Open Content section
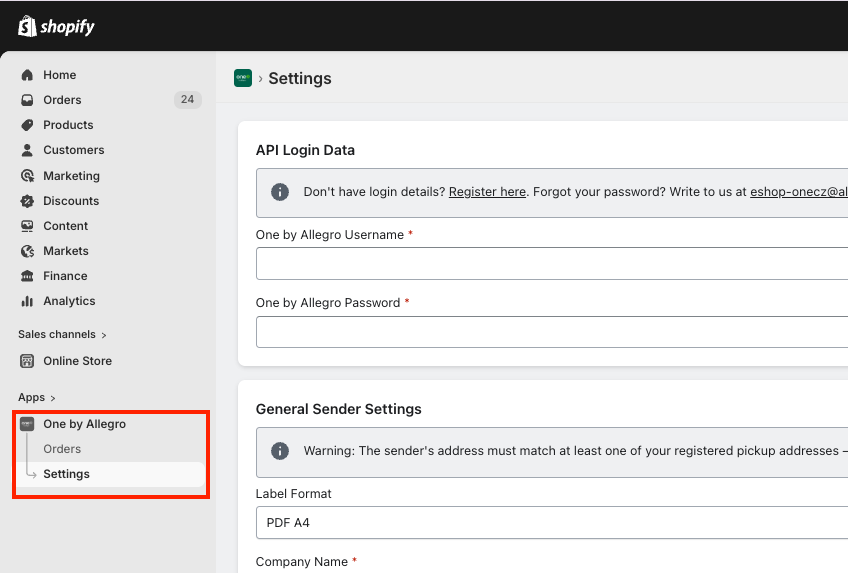 click(x=65, y=226)
